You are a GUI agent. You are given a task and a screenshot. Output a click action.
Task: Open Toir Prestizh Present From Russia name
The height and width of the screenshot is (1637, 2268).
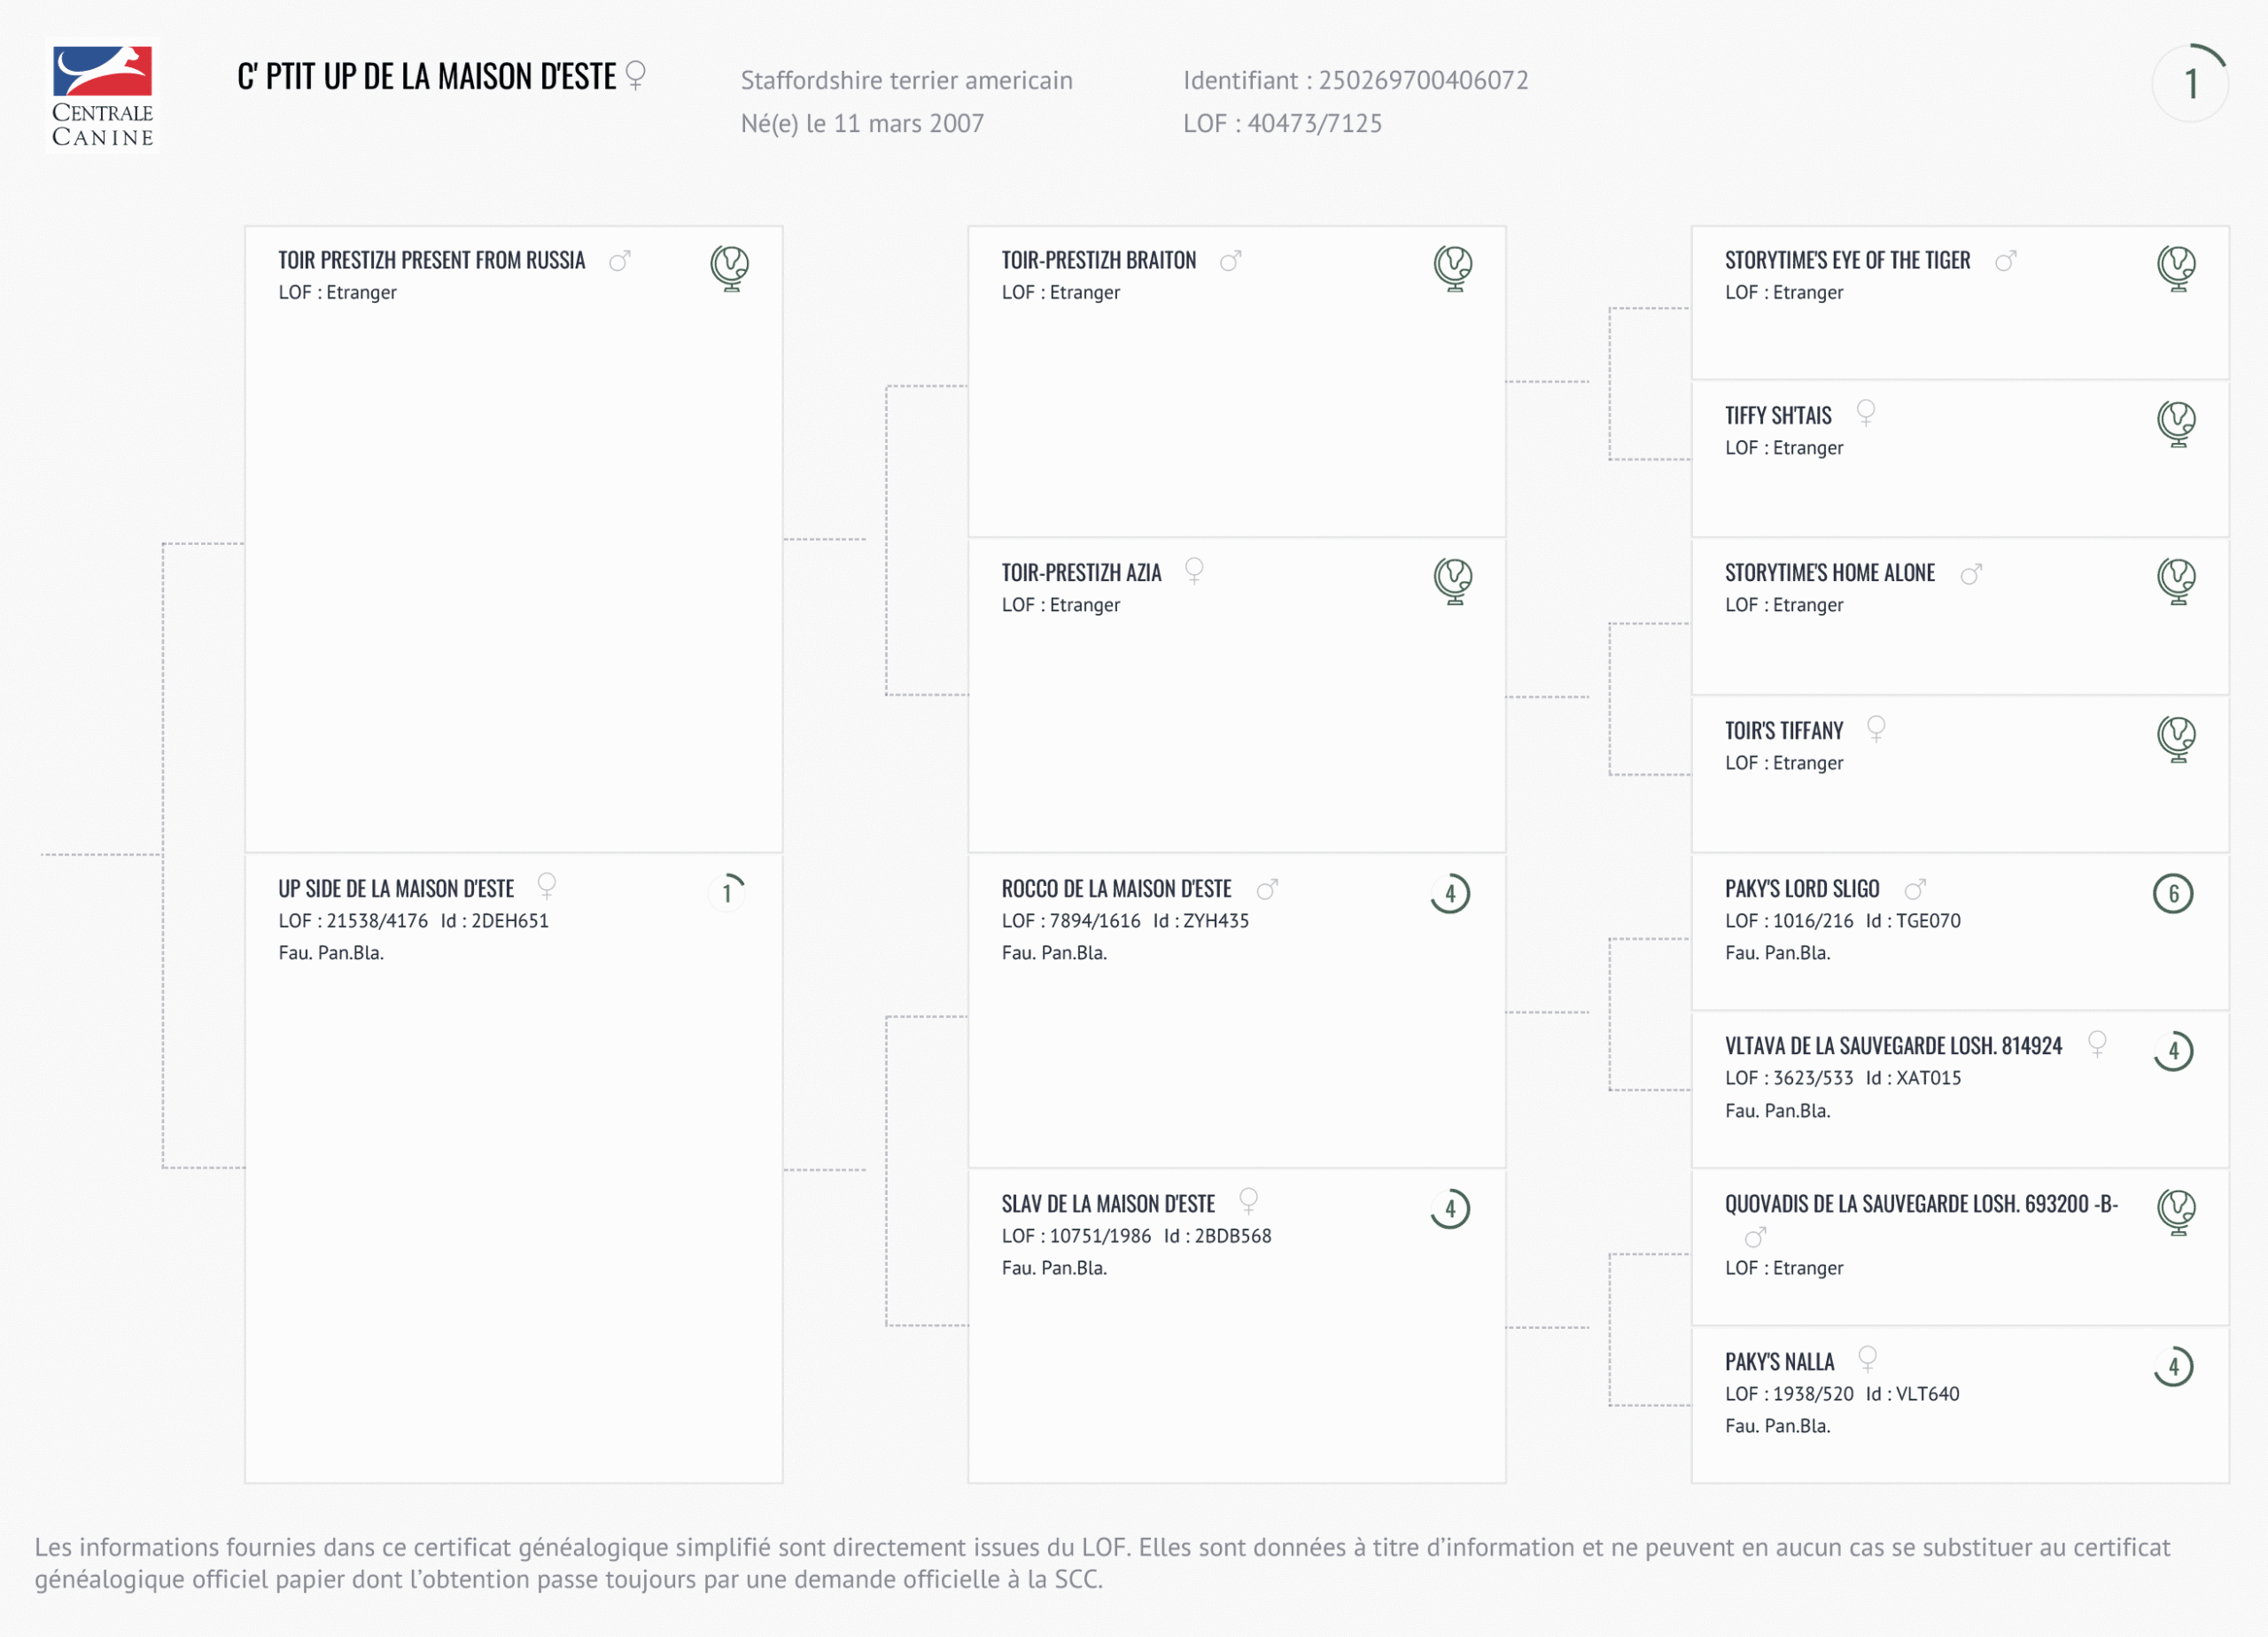431,261
